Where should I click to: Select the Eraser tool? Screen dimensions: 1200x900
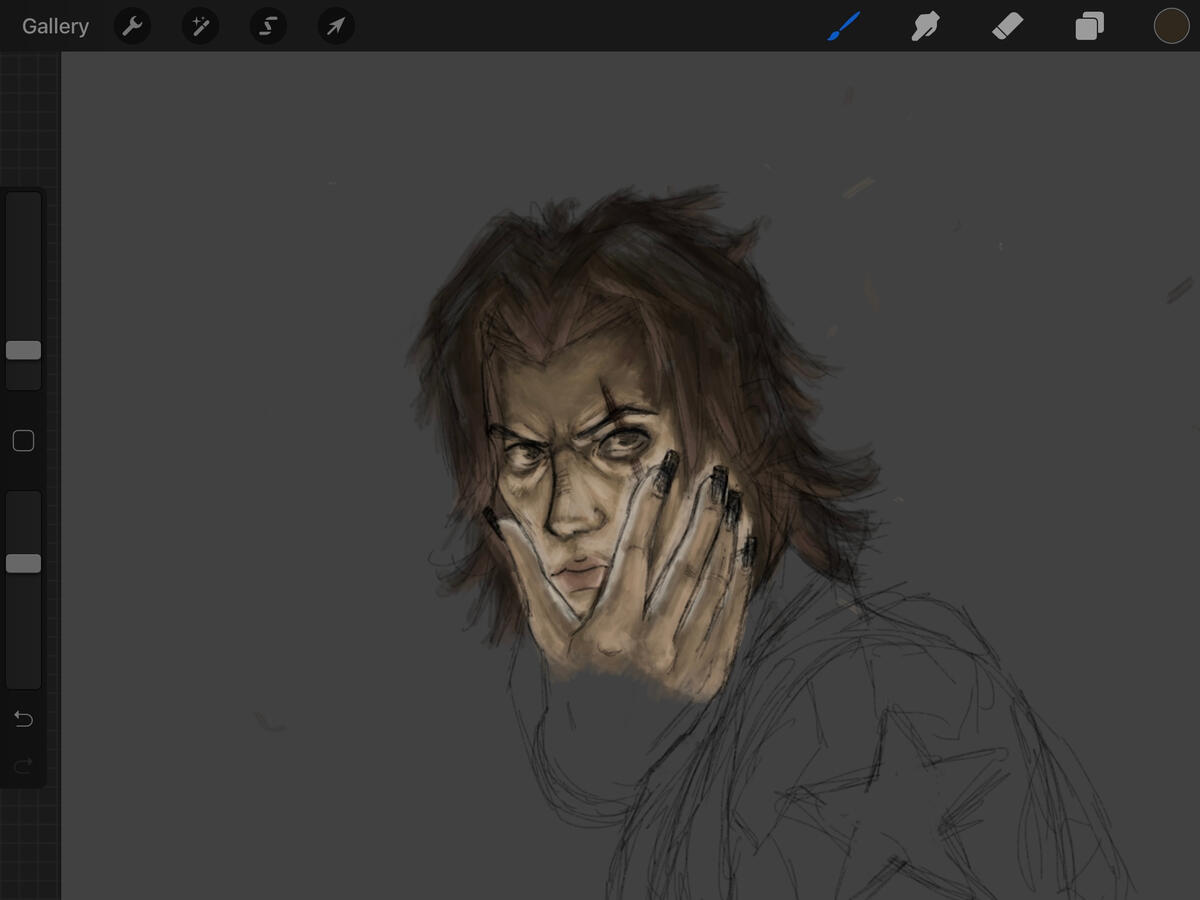pos(1007,26)
